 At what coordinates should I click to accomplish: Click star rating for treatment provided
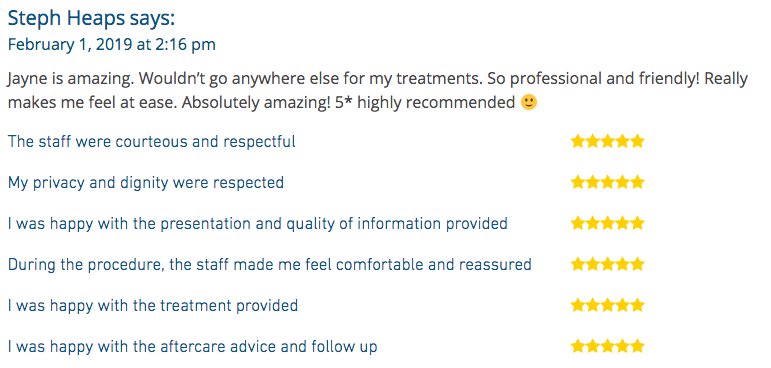[x=607, y=306]
